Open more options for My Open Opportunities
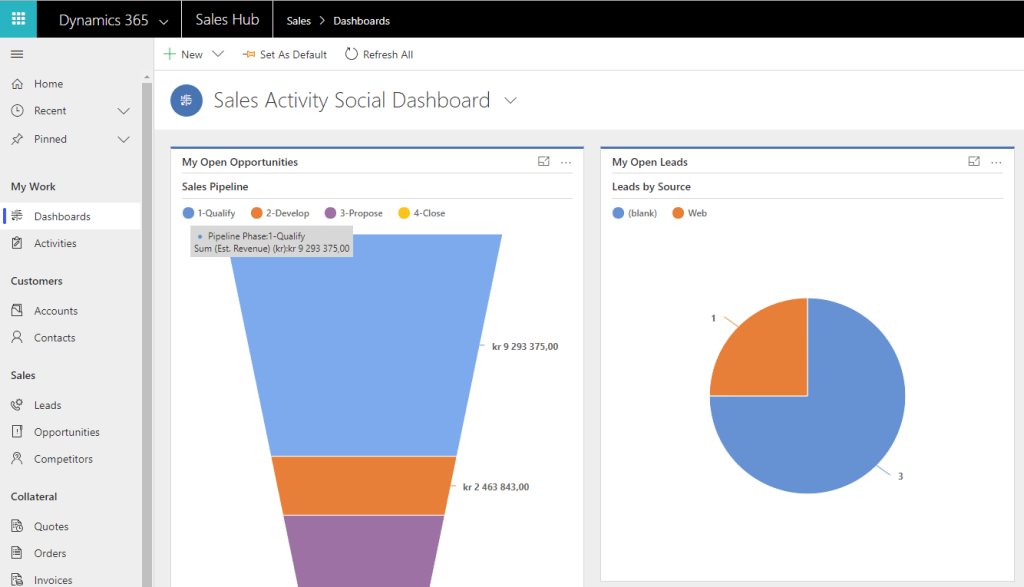Viewport: 1024px width, 587px height. (566, 162)
